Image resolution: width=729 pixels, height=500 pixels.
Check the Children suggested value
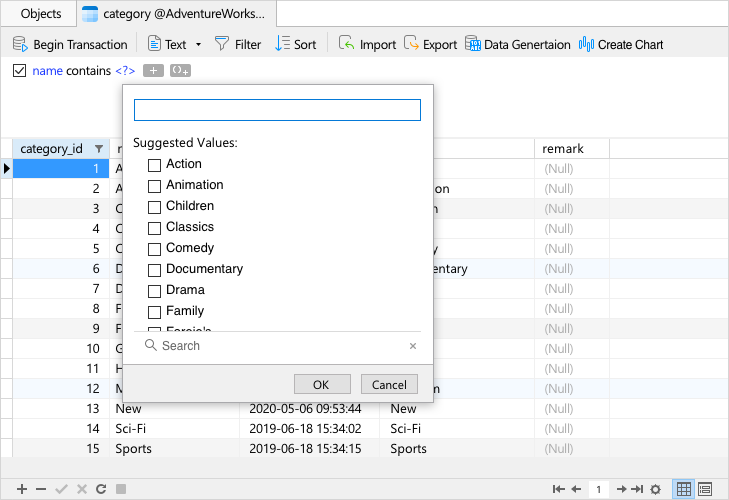tap(154, 207)
